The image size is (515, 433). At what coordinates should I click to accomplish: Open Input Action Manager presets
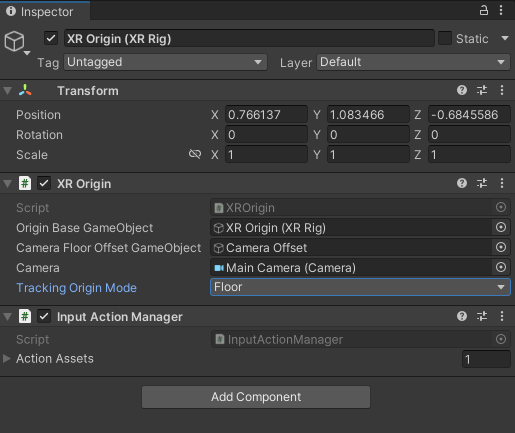click(x=482, y=316)
